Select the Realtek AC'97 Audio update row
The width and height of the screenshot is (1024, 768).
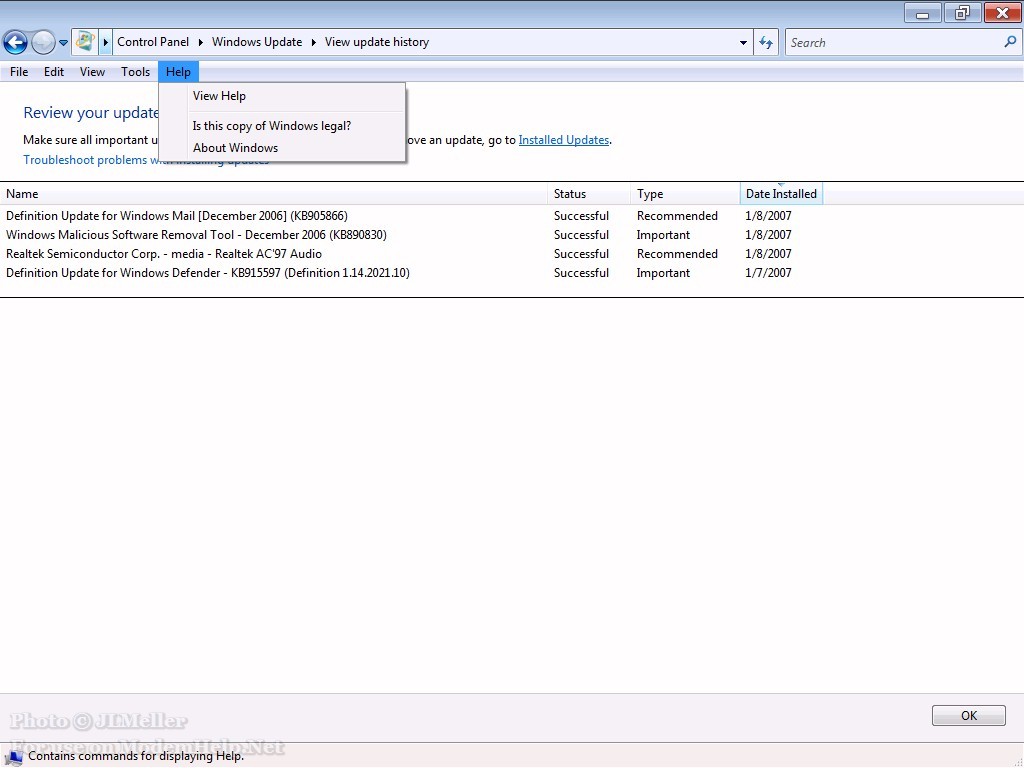(164, 254)
